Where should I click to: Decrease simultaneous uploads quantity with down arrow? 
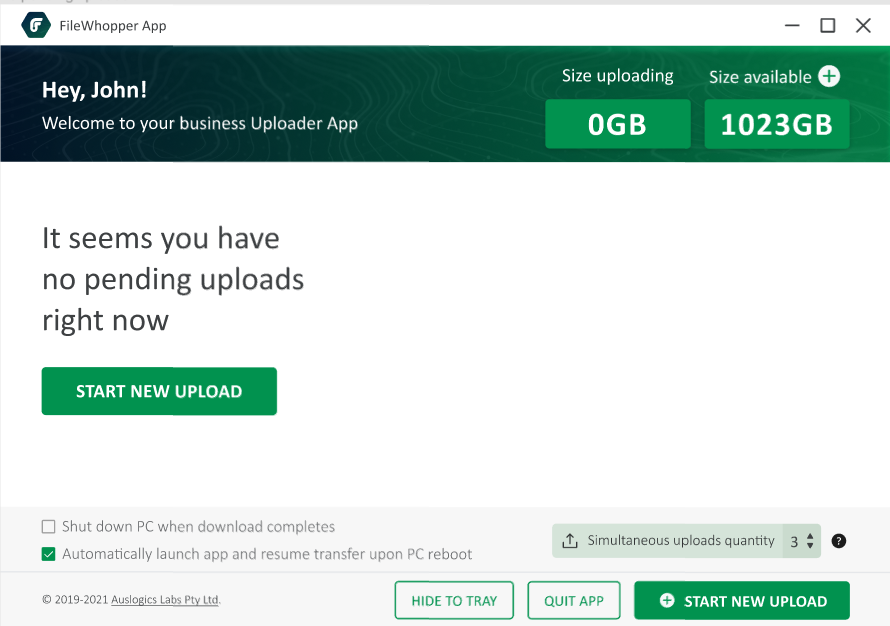[811, 546]
